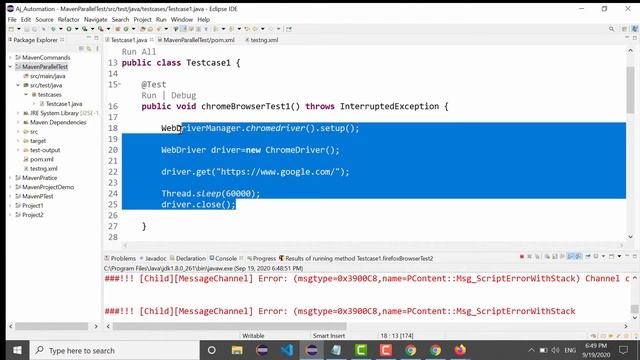Maximize the Console panel
This screenshot has height=360, width=640.
[x=635, y=256]
